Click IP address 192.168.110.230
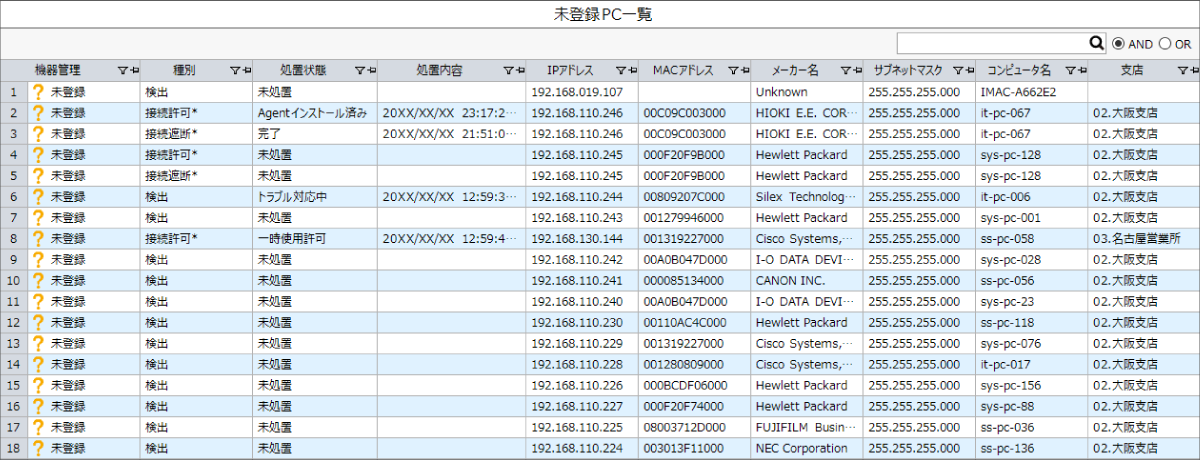The height and width of the screenshot is (460, 1200). click(582, 322)
